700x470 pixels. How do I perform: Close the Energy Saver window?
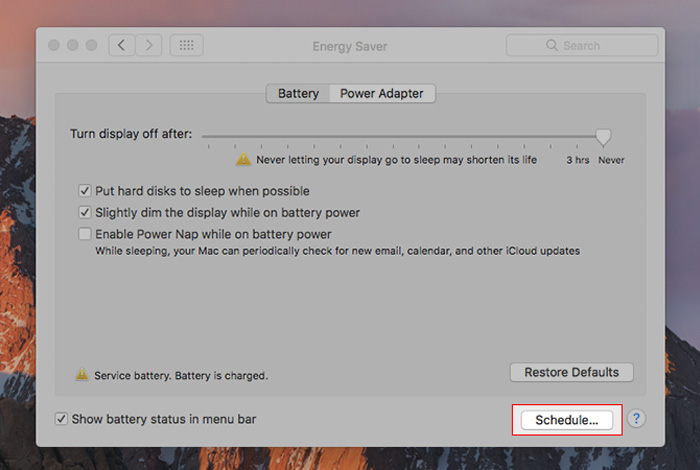pyautogui.click(x=54, y=45)
